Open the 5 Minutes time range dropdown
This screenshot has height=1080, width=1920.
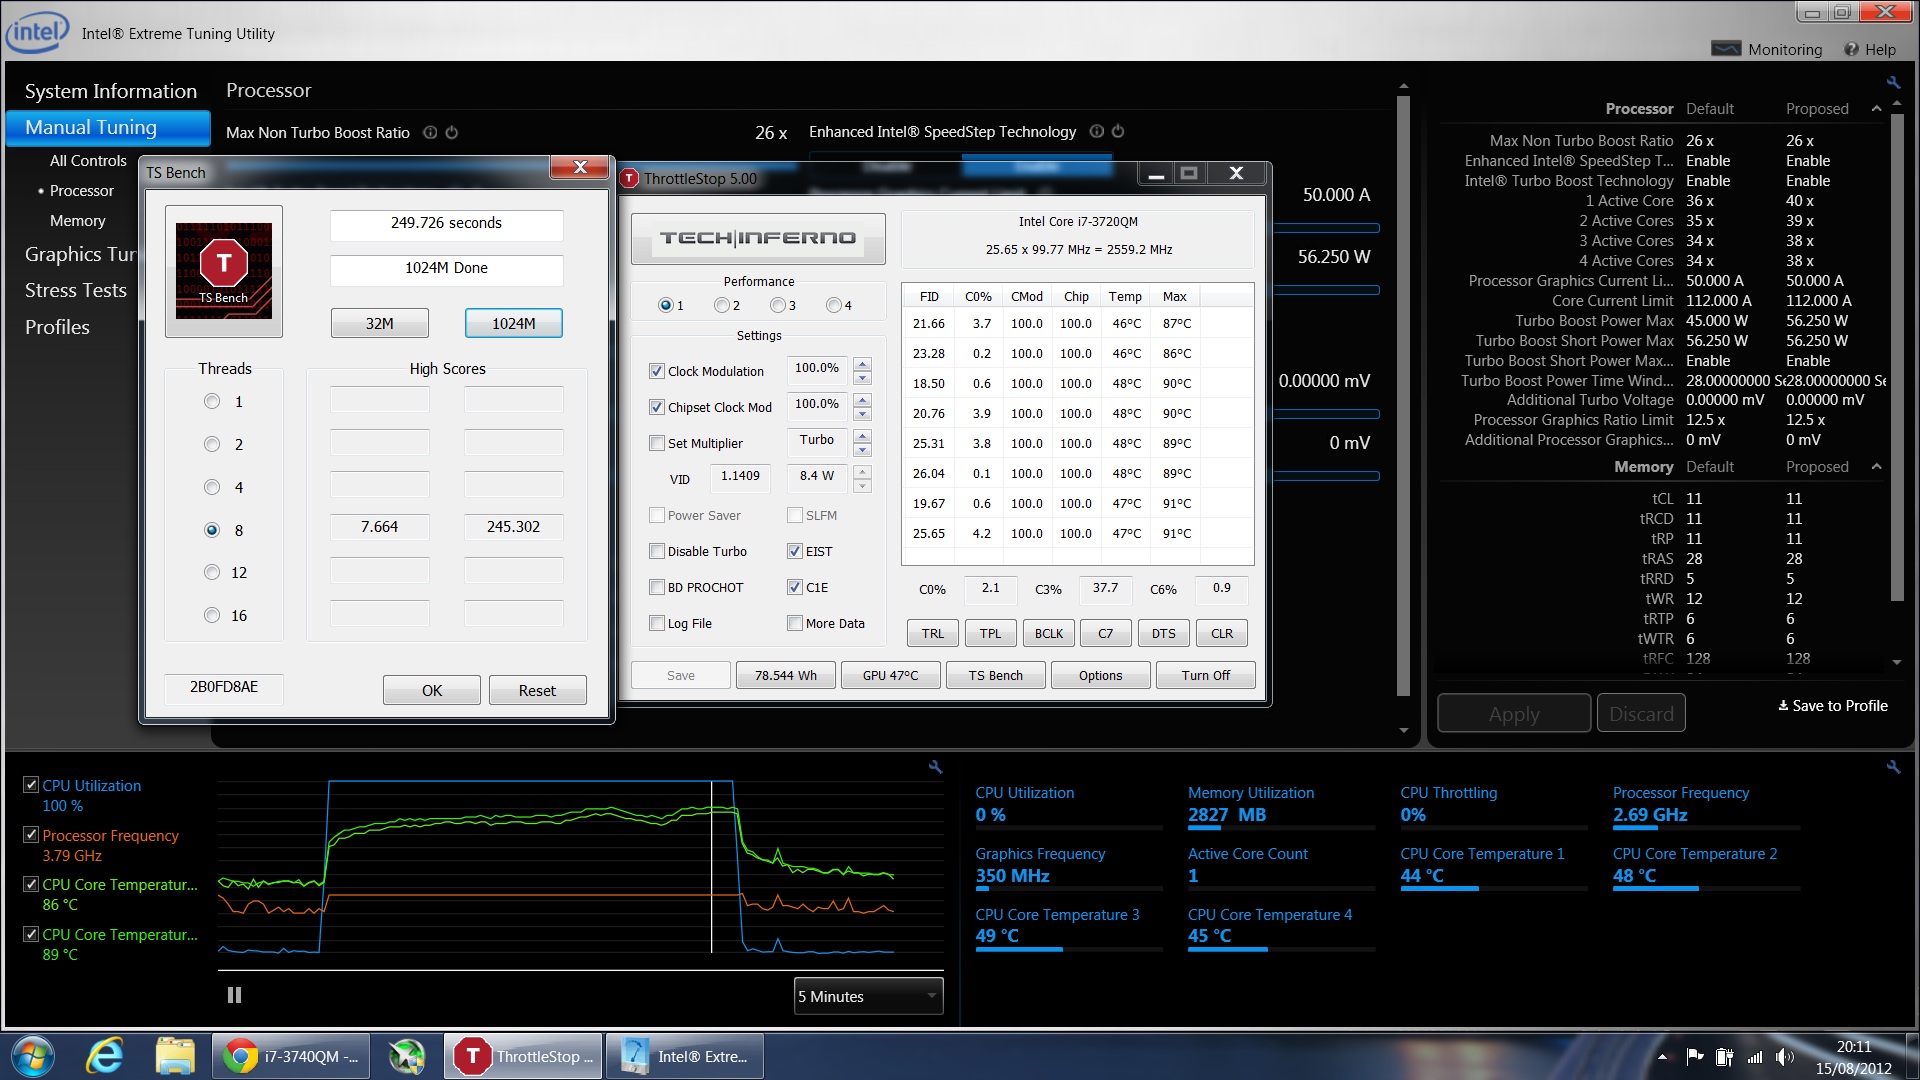click(x=868, y=996)
